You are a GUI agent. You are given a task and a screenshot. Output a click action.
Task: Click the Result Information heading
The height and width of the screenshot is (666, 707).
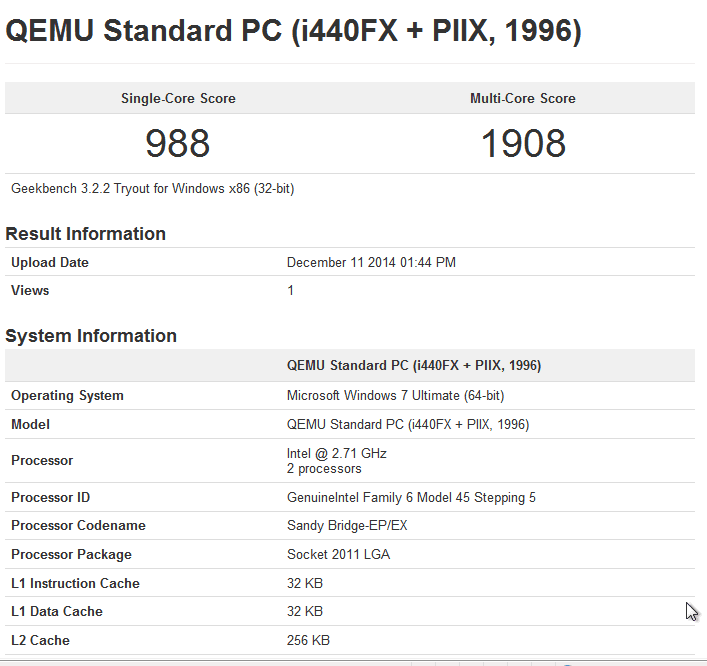click(x=86, y=234)
